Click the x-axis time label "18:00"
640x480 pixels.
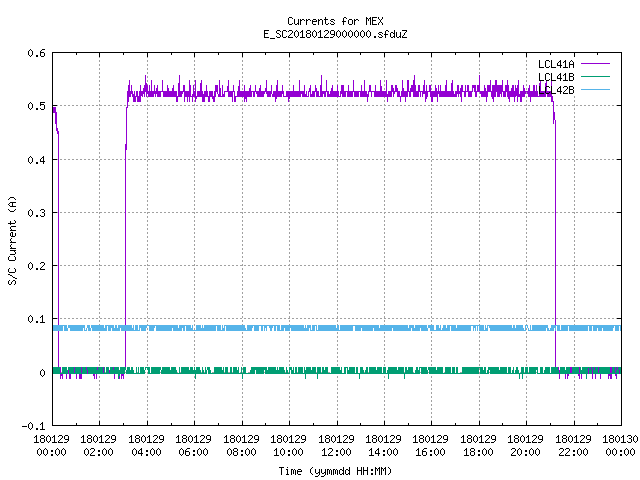(478, 452)
